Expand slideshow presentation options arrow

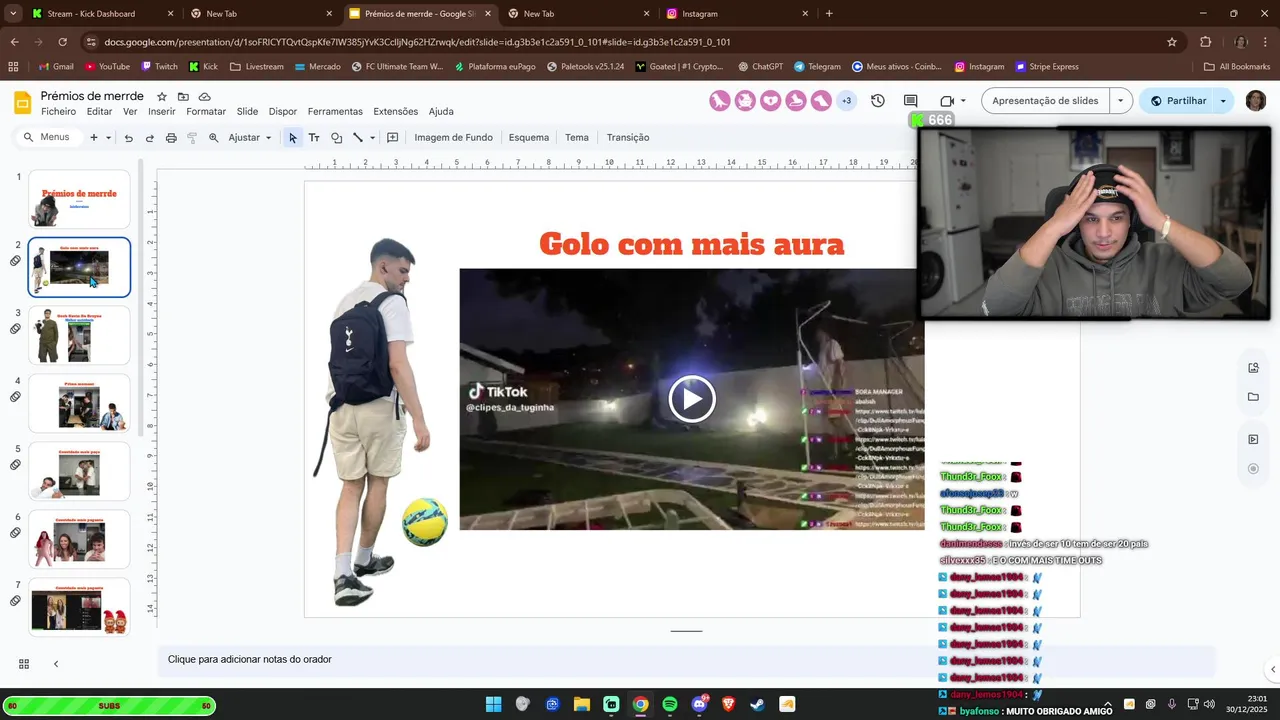tap(1120, 101)
